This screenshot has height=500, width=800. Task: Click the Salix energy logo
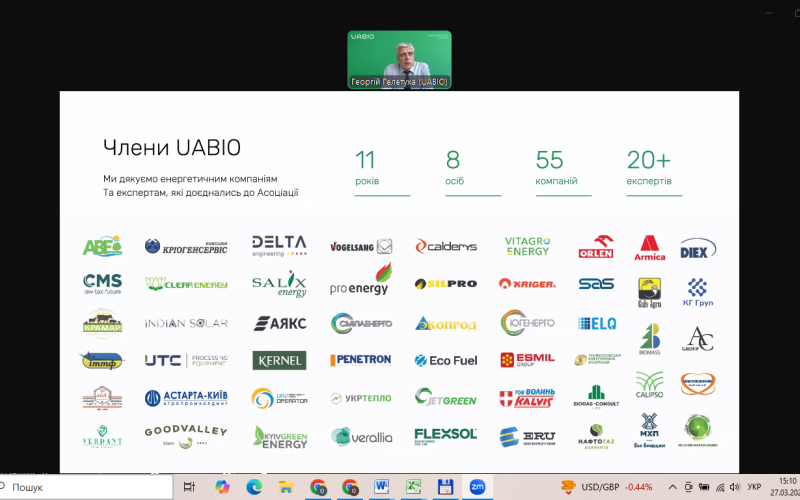[279, 284]
